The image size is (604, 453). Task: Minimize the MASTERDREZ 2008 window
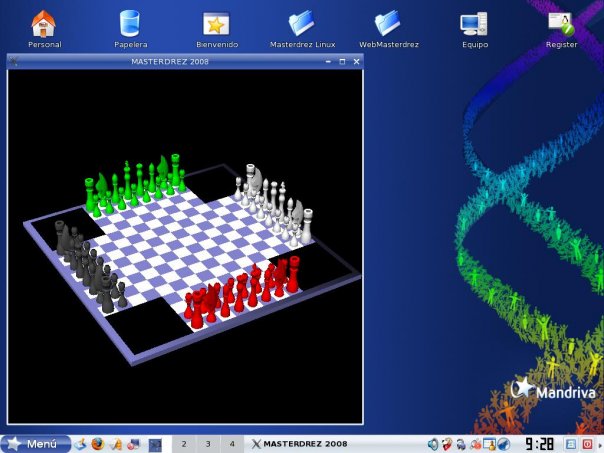[x=328, y=62]
